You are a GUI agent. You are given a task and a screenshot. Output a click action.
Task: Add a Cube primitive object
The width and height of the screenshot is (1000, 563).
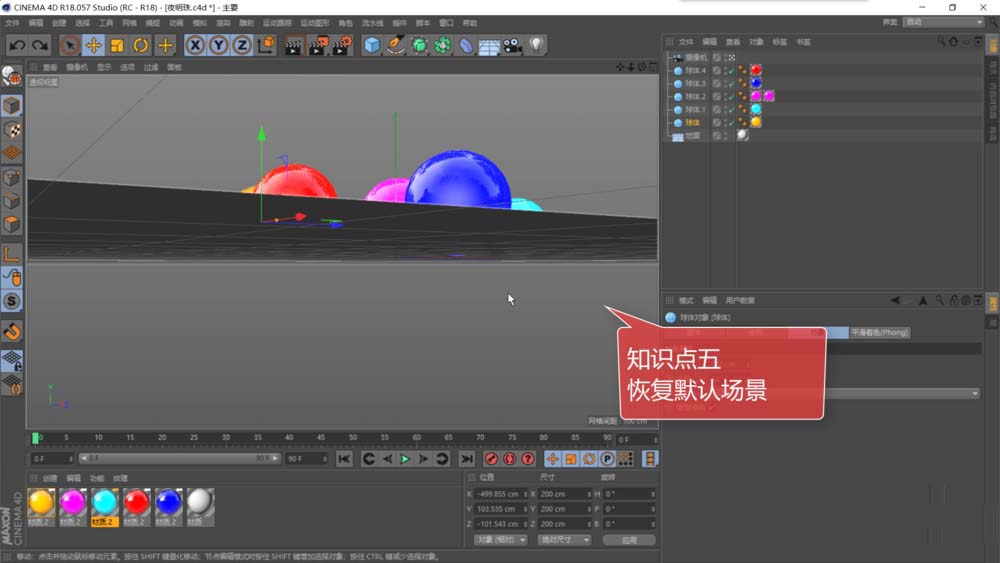pos(372,45)
